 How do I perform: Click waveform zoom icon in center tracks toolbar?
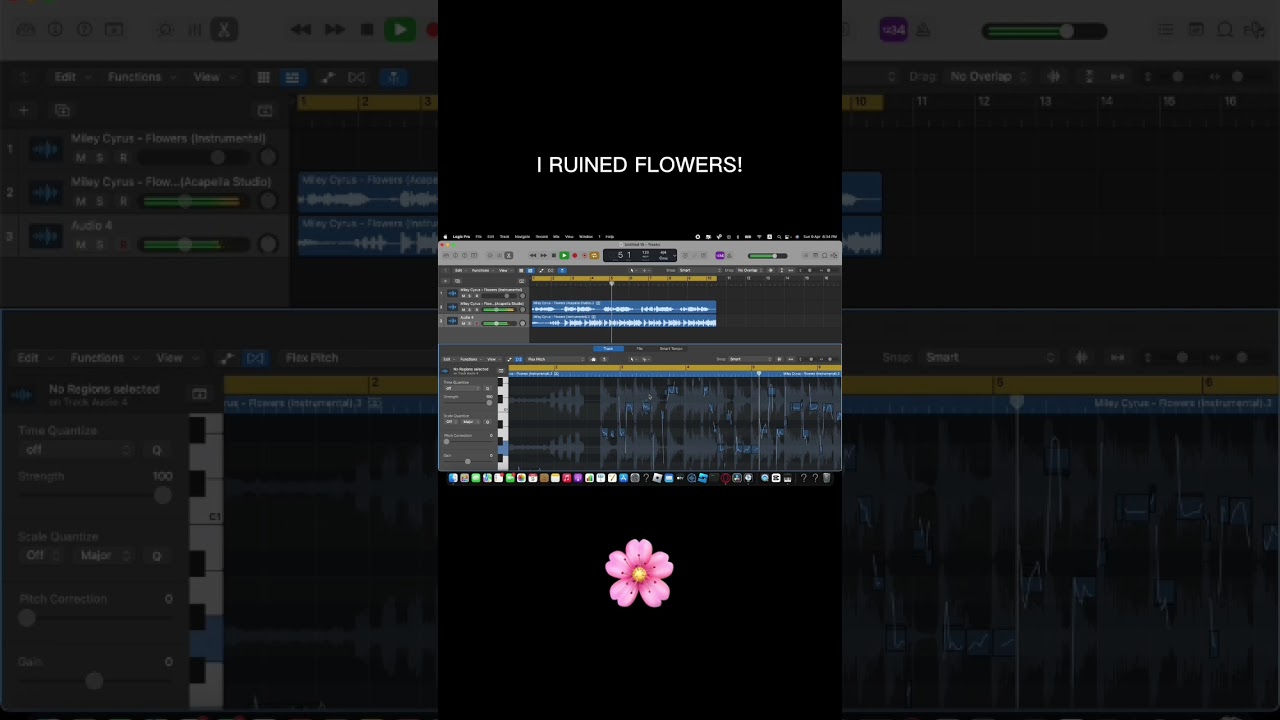(x=770, y=270)
